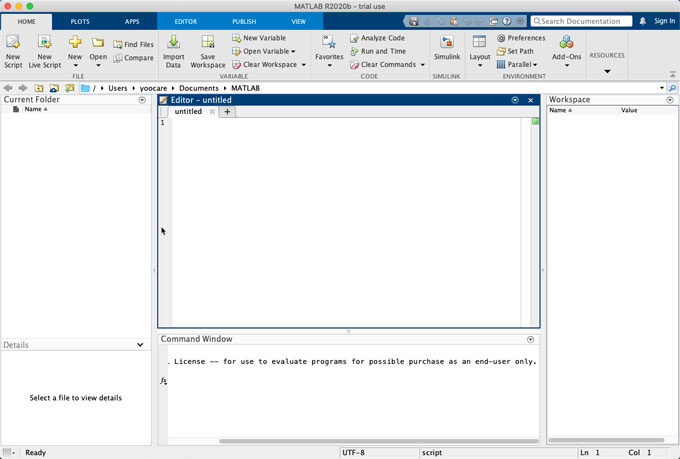This screenshot has width=680, height=459.
Task: Open Preferences
Action: click(521, 38)
